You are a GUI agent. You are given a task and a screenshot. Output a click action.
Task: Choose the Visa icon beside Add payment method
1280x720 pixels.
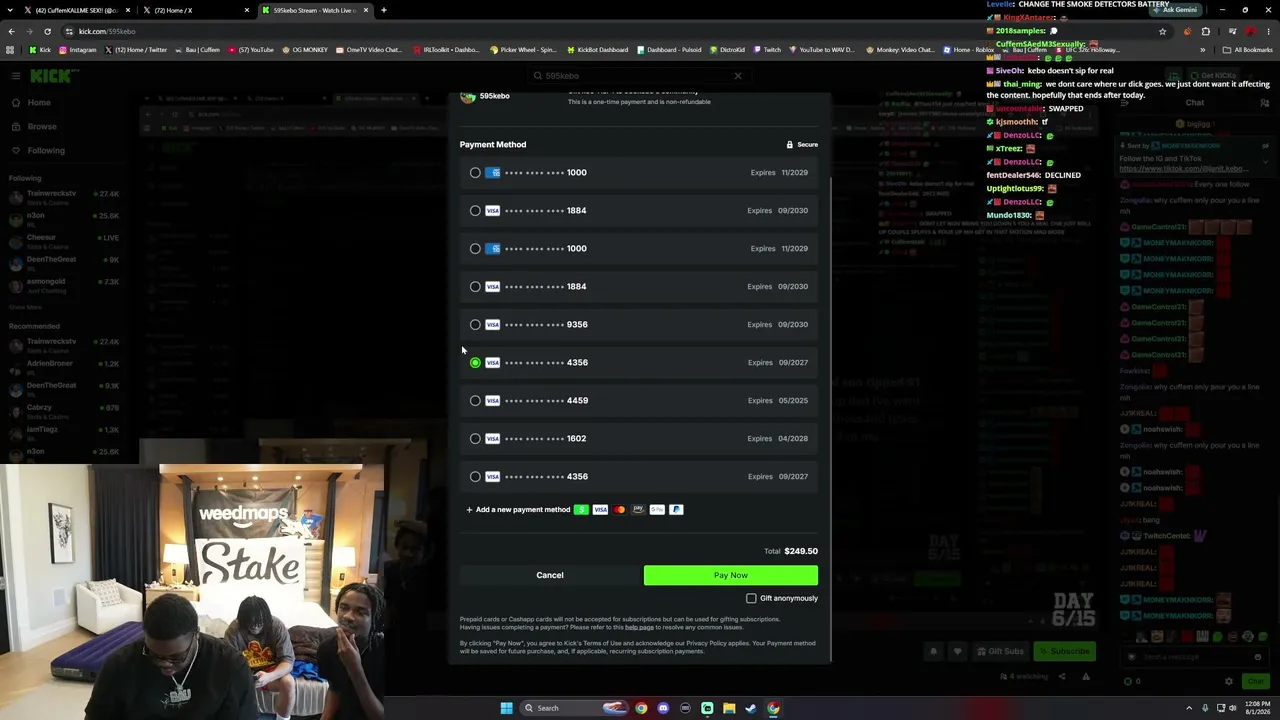click(x=600, y=510)
